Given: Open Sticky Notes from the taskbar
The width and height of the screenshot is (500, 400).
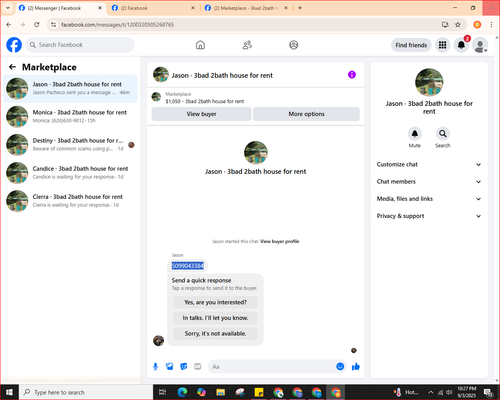Looking at the screenshot, I should 259,392.
